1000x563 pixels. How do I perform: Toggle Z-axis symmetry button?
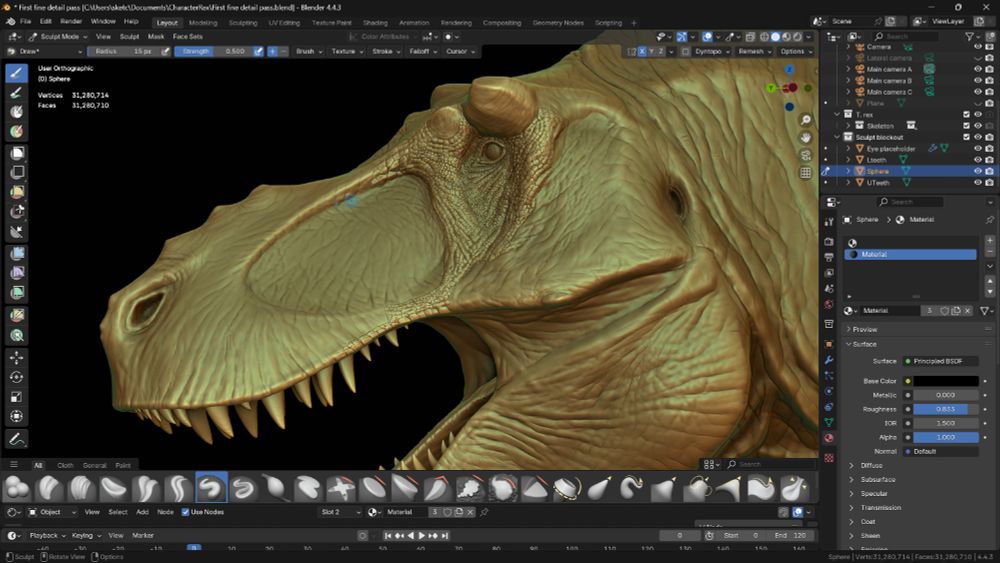coord(661,52)
